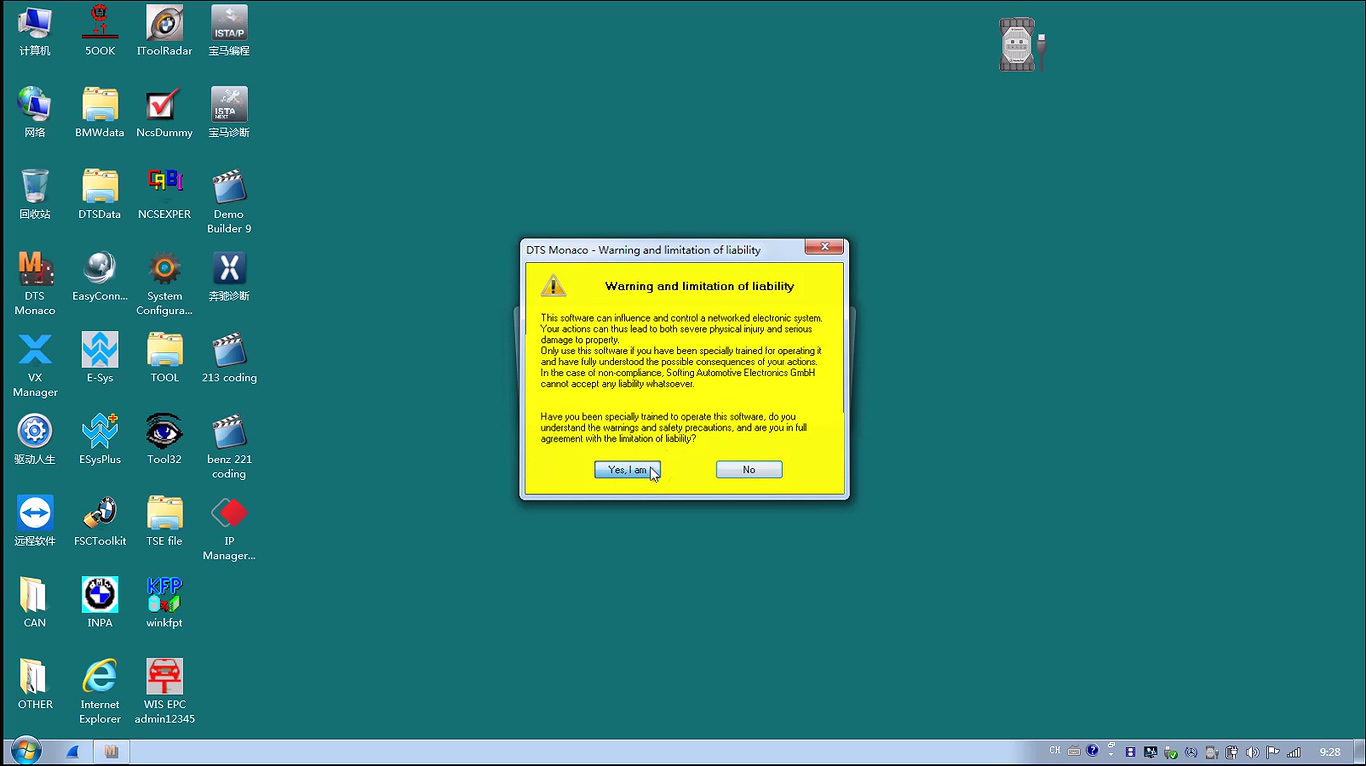Click the taskbar clock showing 9:28
Image resolution: width=1366 pixels, height=766 pixels.
coord(1329,752)
